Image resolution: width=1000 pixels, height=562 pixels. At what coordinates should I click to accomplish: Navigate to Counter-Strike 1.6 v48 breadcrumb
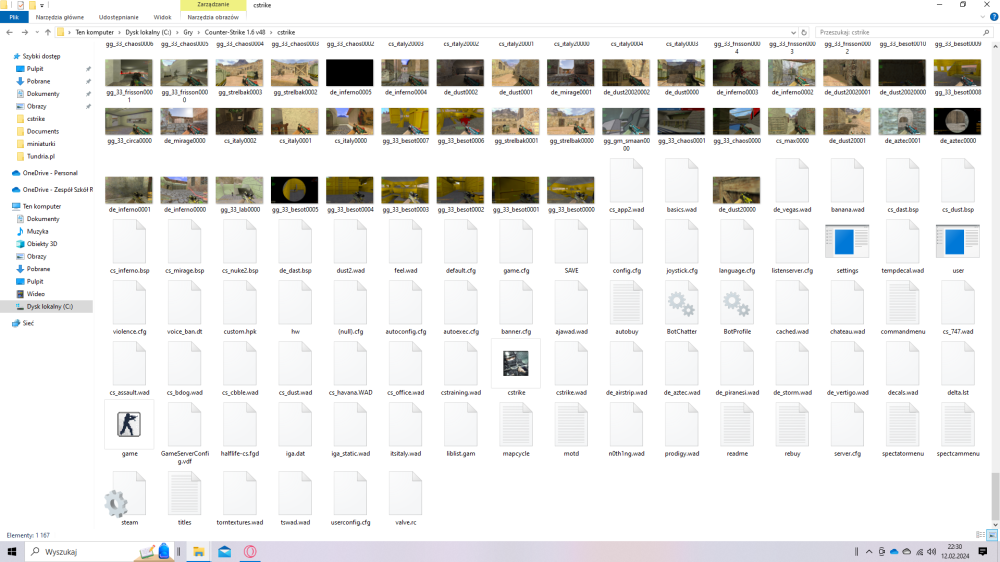[x=235, y=32]
